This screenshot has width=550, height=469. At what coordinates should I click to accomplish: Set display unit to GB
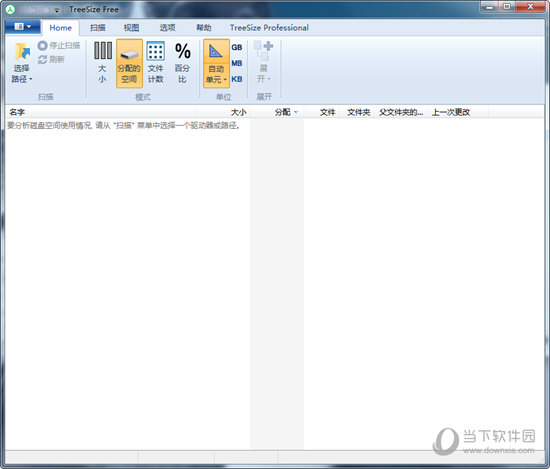click(x=237, y=47)
